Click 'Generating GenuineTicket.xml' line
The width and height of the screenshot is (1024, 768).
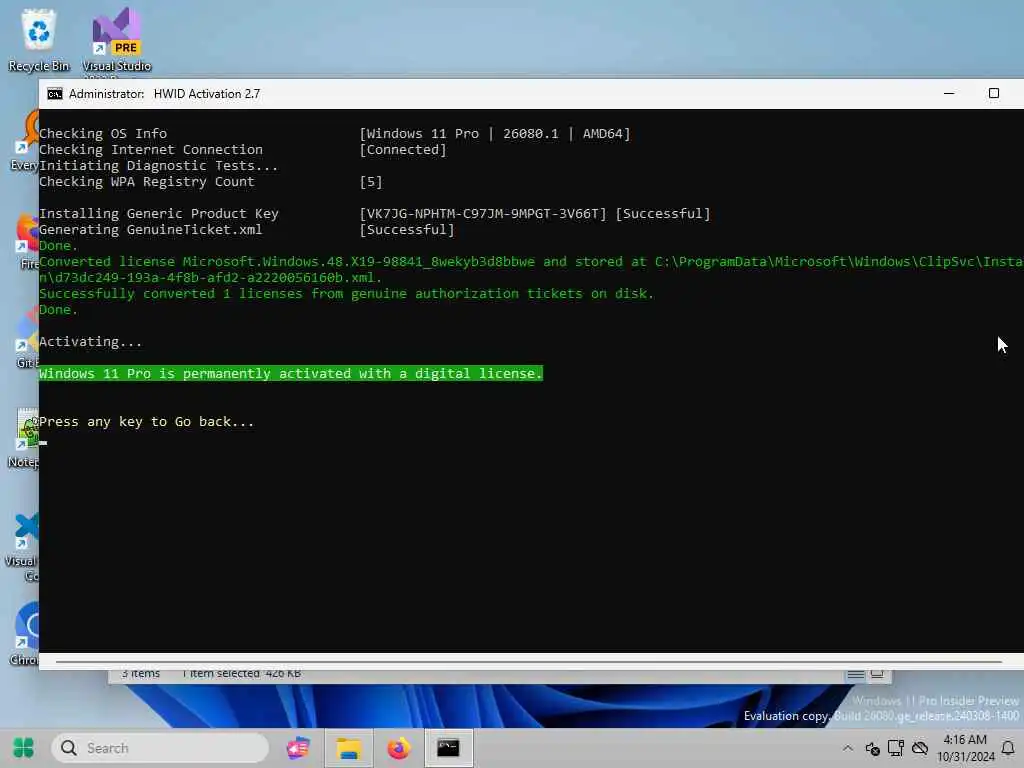(x=150, y=230)
